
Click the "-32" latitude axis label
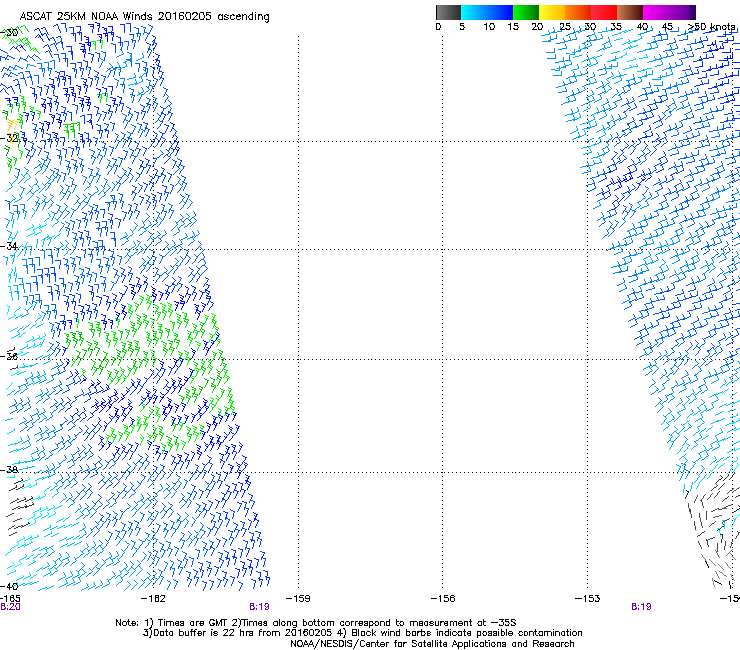[9, 138]
